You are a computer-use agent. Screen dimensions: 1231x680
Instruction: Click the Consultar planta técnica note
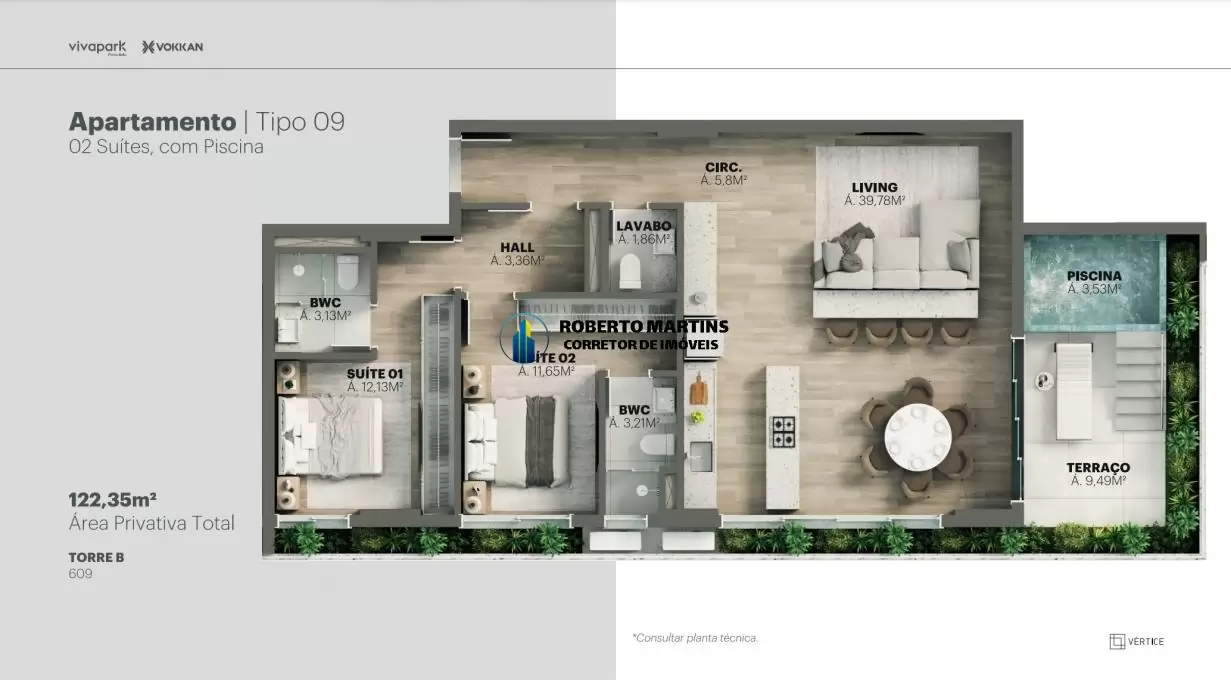pos(695,637)
